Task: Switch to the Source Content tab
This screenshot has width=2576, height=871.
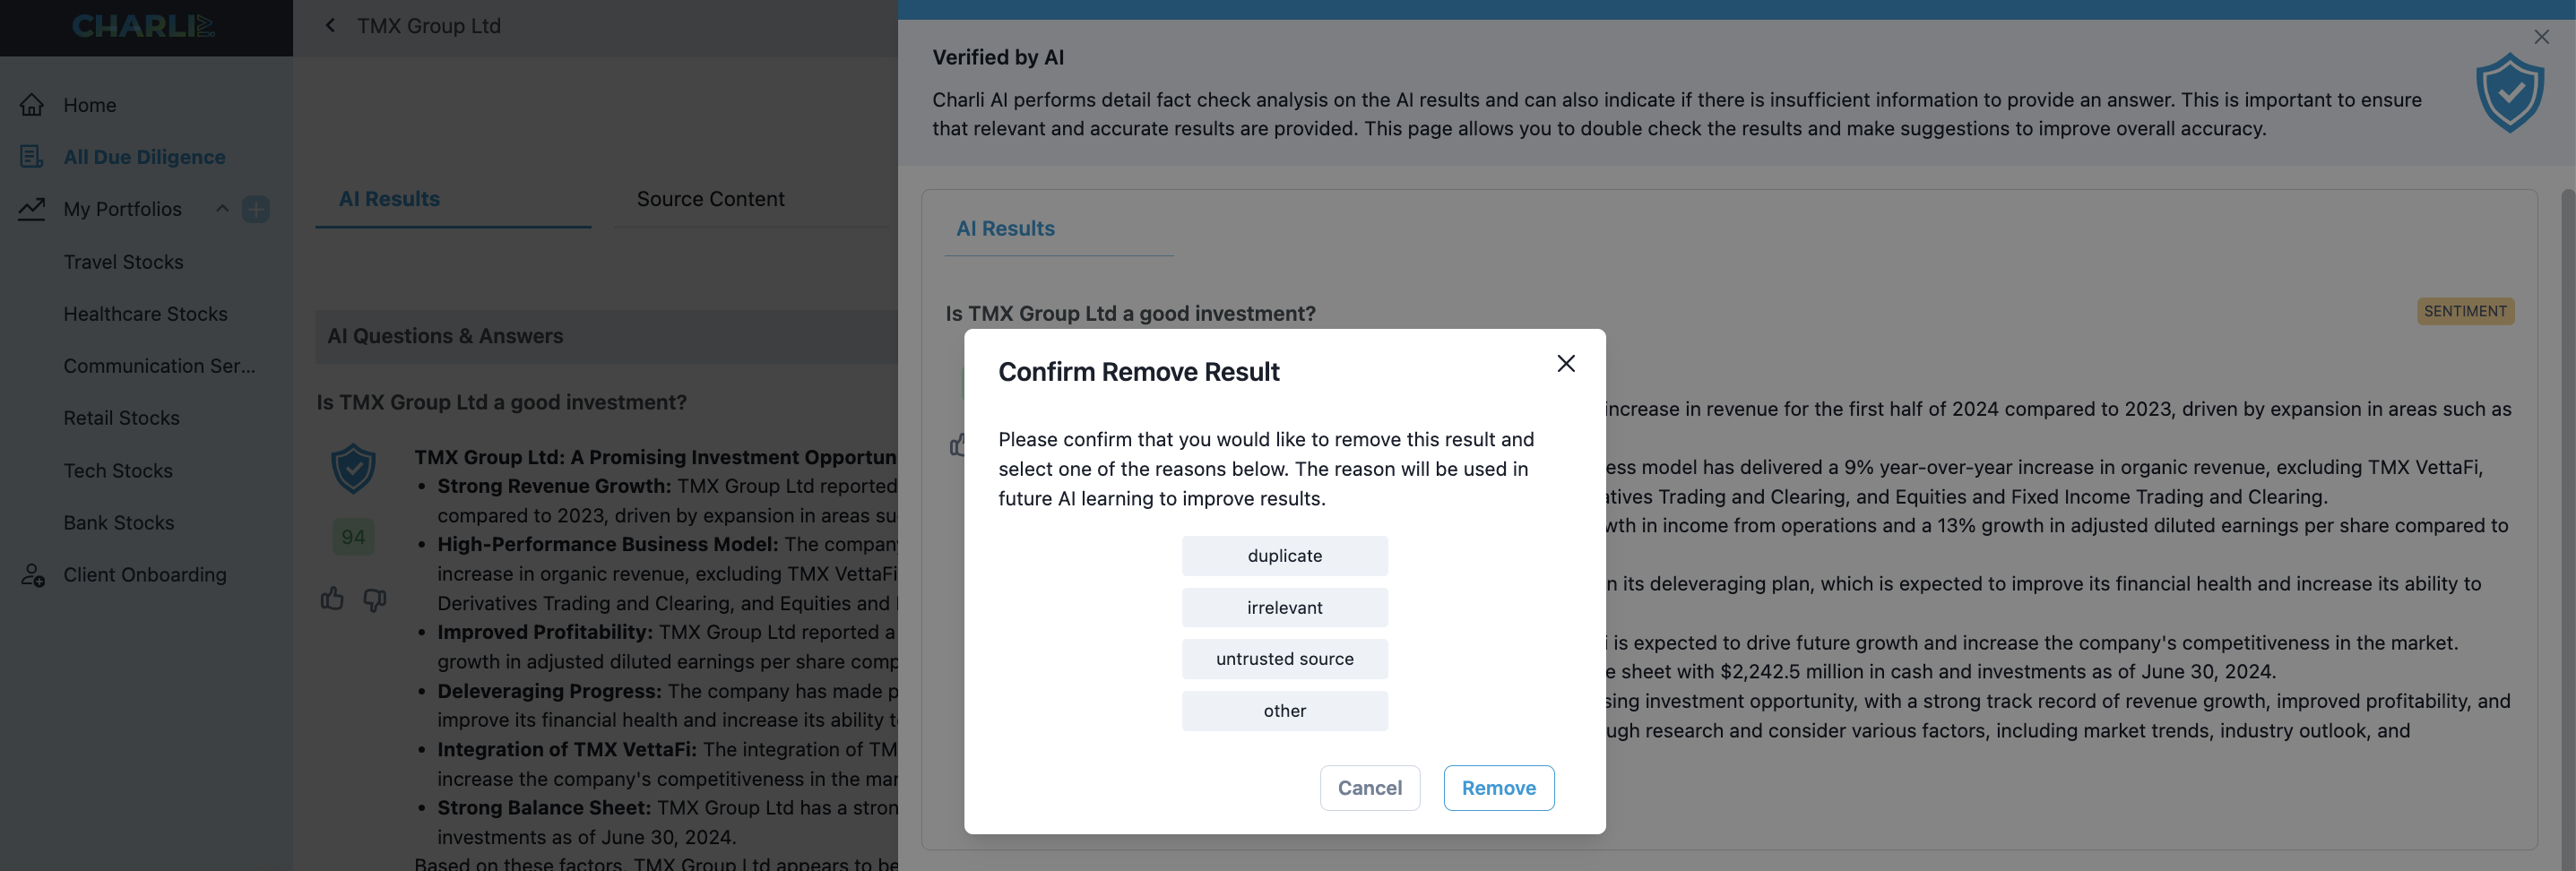Action: click(x=711, y=199)
